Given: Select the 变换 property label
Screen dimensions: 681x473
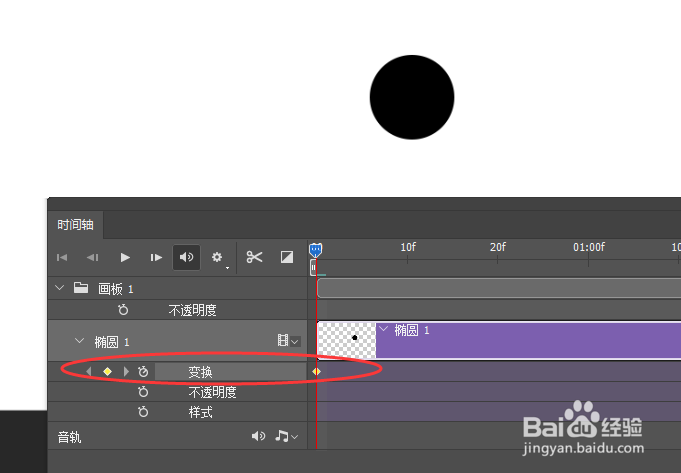Looking at the screenshot, I should tap(200, 372).
